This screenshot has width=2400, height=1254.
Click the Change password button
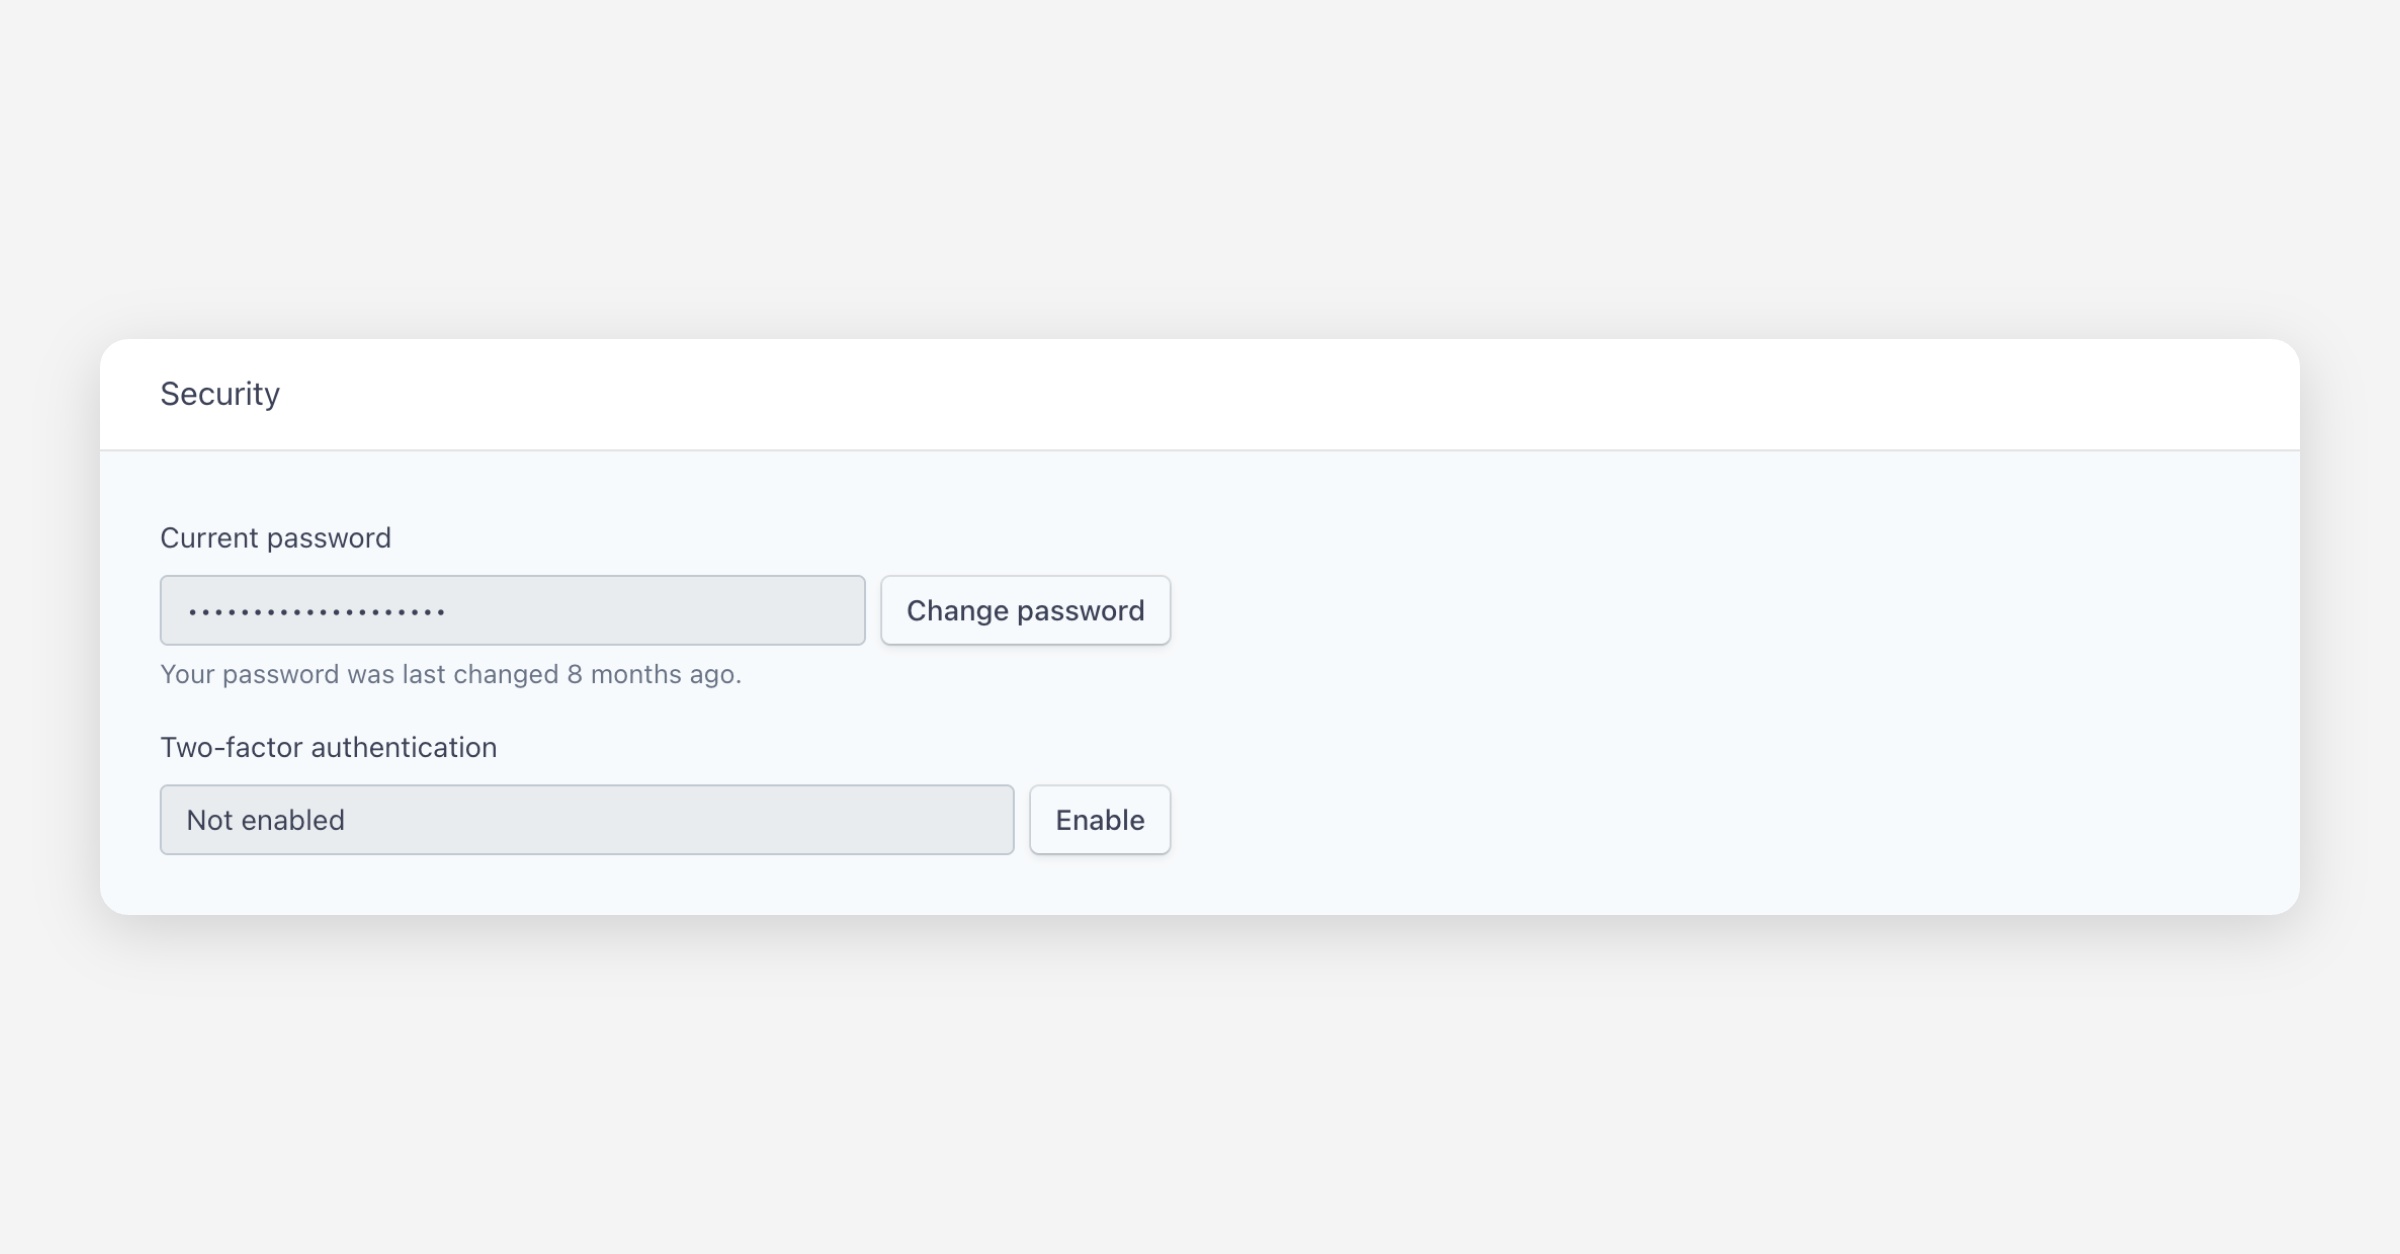1025,610
